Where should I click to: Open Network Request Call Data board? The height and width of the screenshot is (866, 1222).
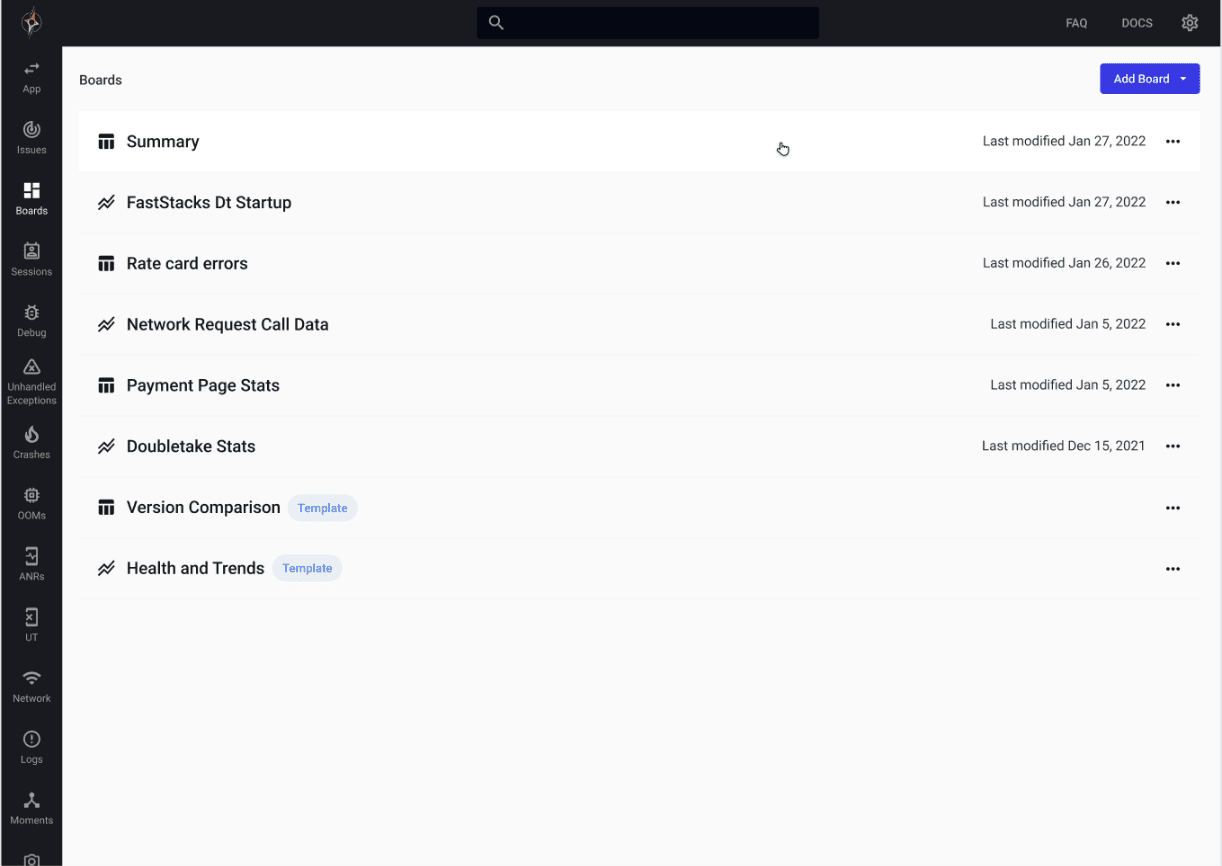639,324
